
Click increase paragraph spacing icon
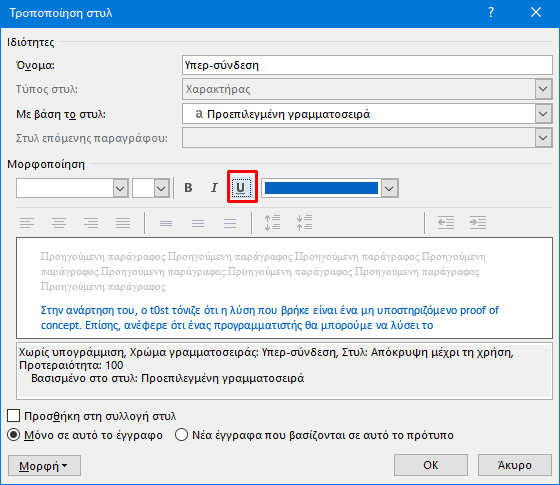point(272,223)
